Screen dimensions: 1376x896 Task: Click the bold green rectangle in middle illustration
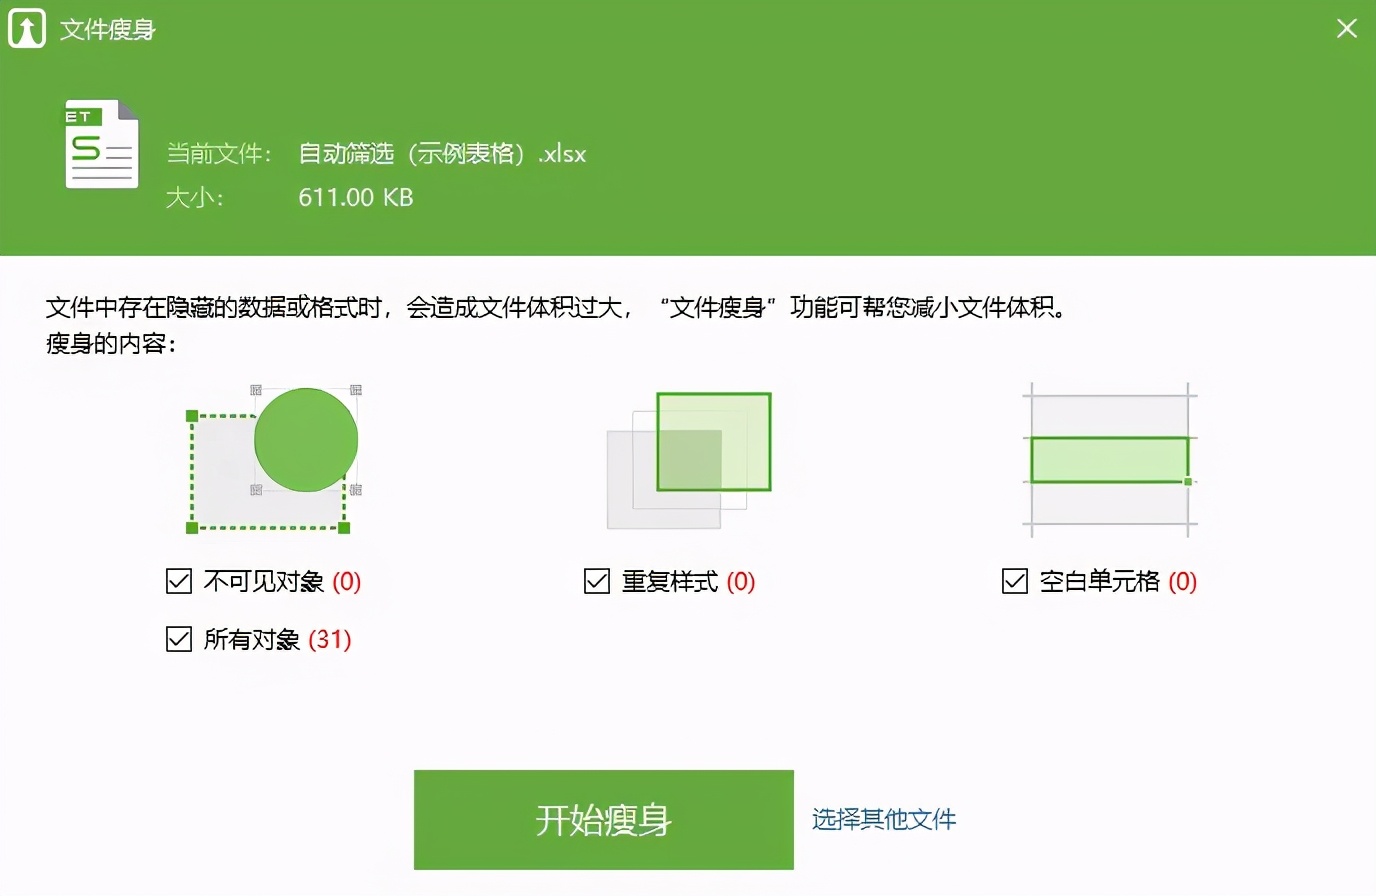click(x=714, y=442)
